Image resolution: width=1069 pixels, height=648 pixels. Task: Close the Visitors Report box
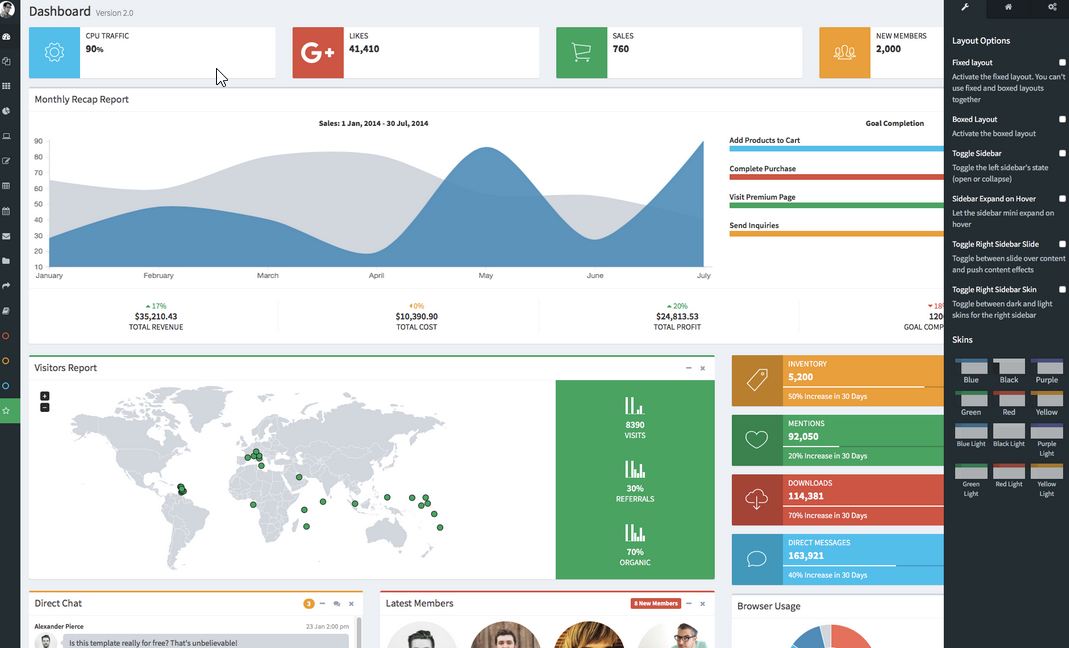(702, 368)
